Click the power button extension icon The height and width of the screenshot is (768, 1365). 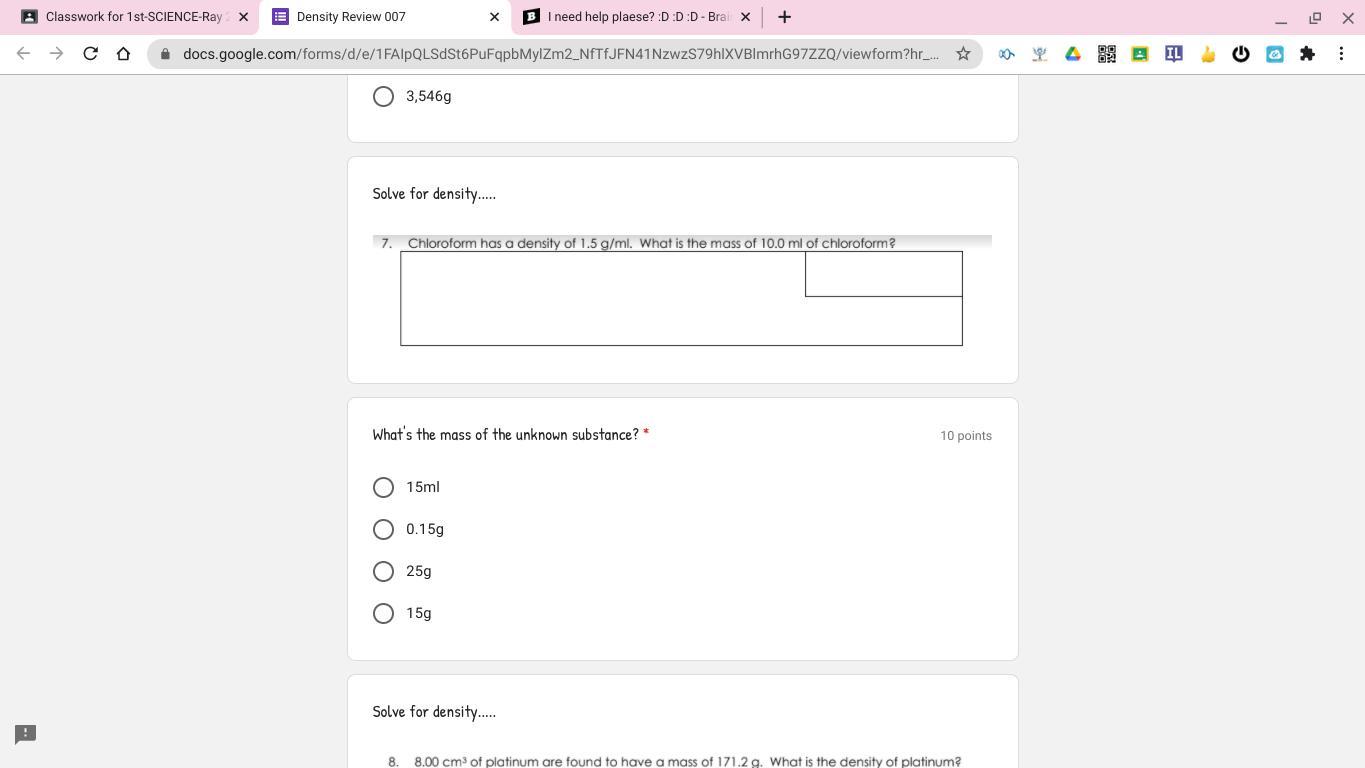pyautogui.click(x=1241, y=54)
